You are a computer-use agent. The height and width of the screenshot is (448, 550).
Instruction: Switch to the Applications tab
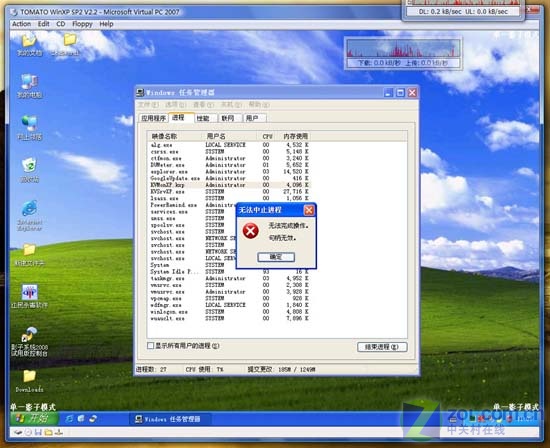coord(153,118)
